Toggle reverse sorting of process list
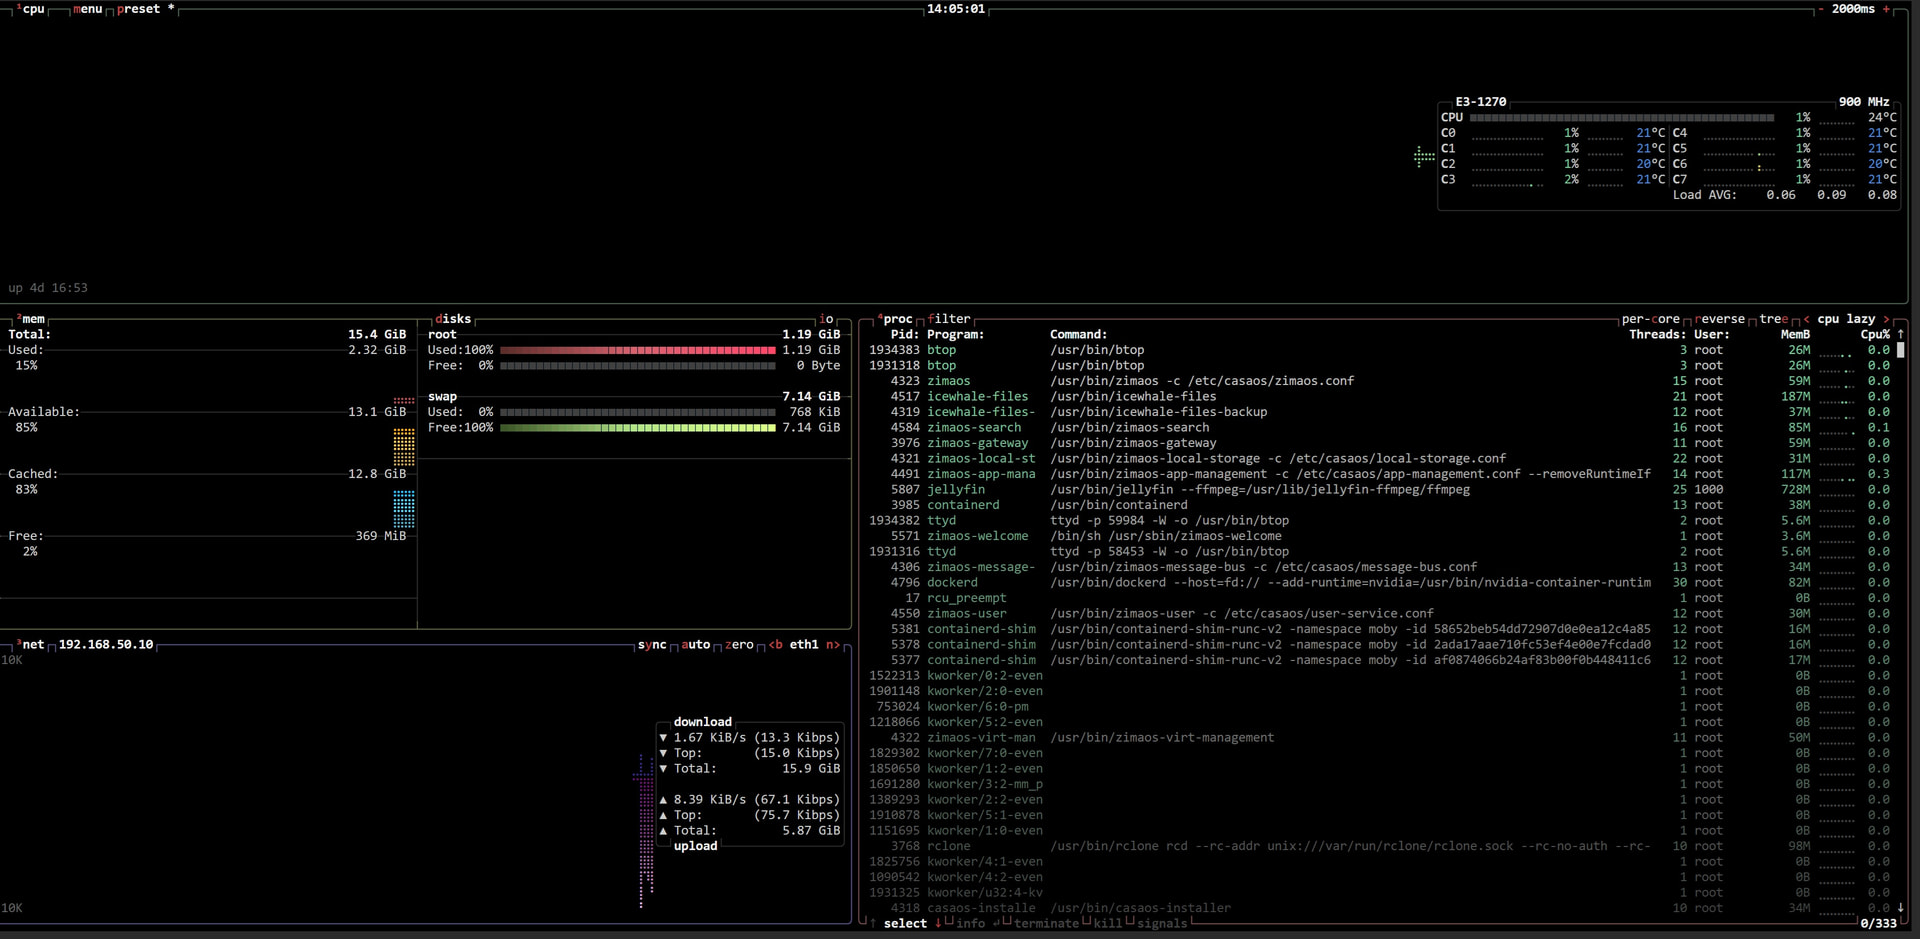This screenshot has height=939, width=1920. (x=1720, y=319)
